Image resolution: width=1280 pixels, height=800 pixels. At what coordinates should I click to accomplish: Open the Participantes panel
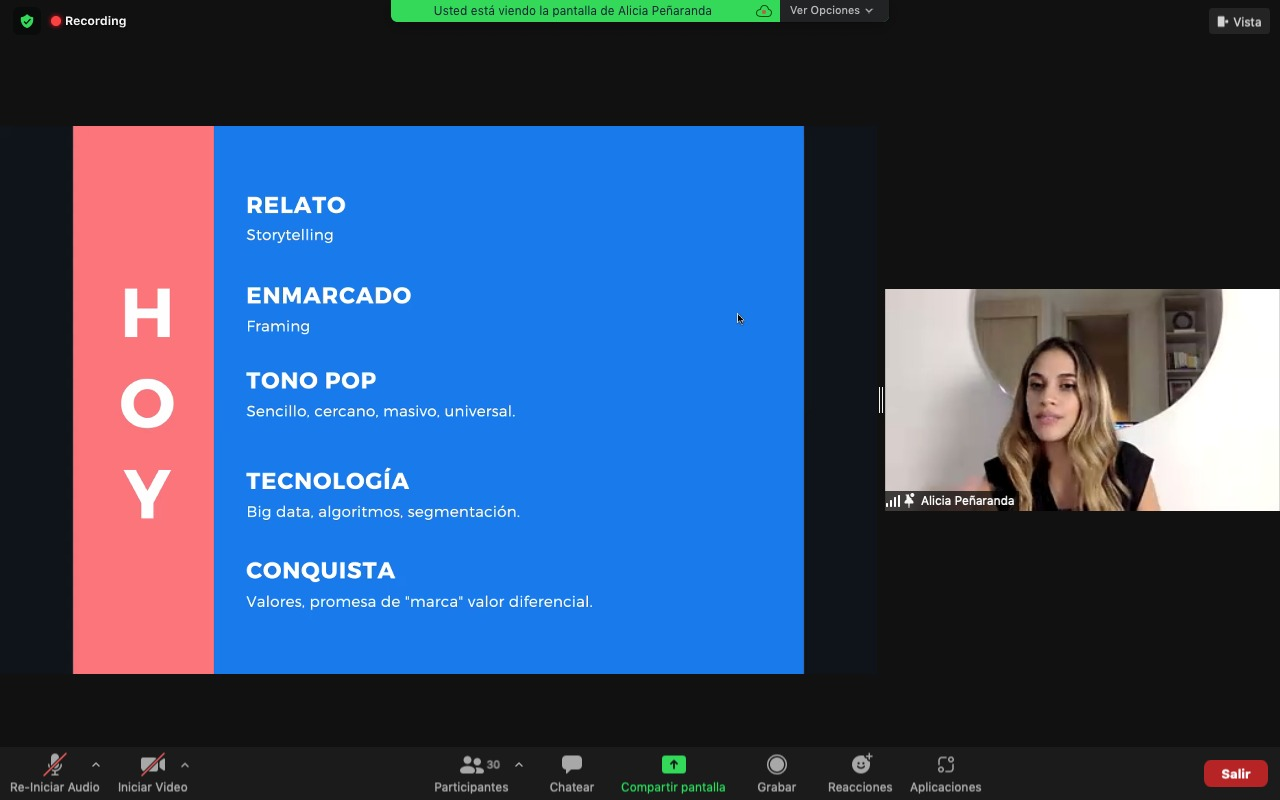click(471, 773)
